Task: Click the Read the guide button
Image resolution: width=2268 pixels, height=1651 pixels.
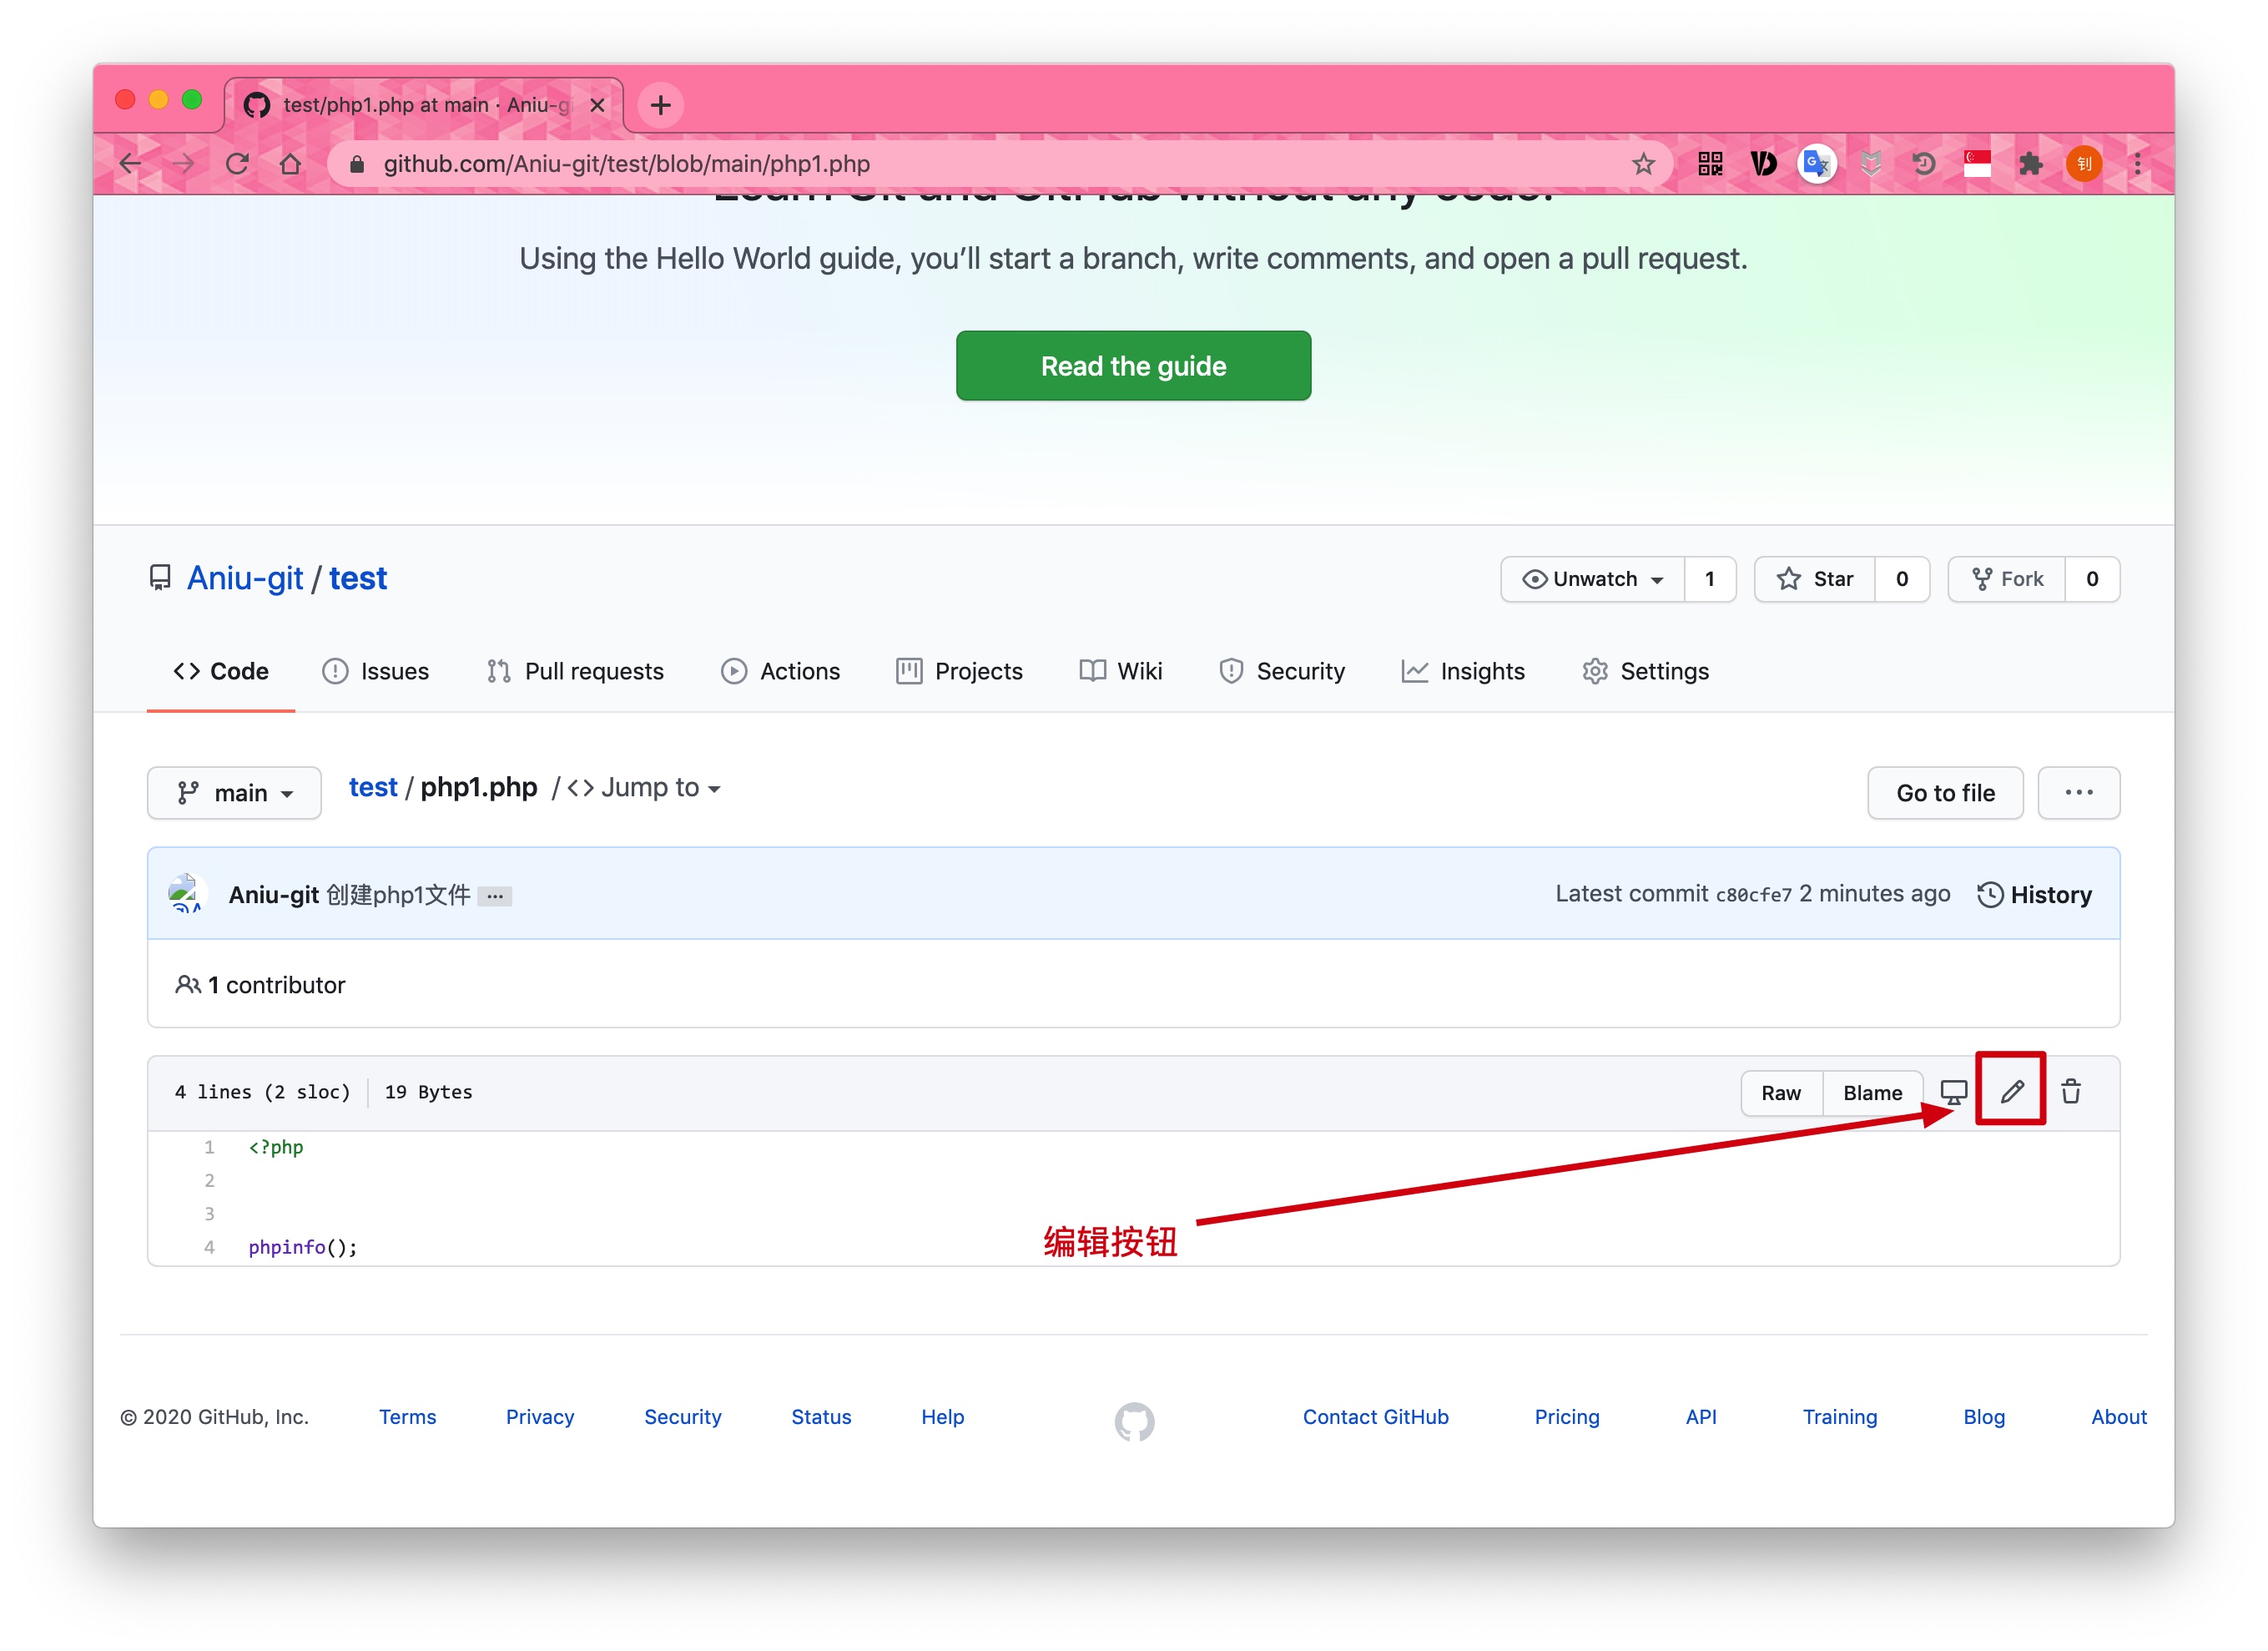Action: [x=1133, y=366]
